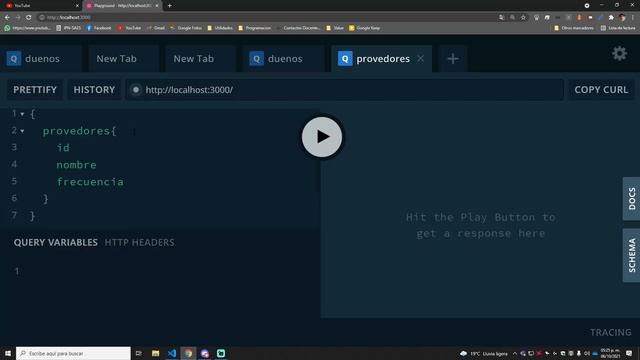Click the 'frecuencia' field in query

[90, 182]
